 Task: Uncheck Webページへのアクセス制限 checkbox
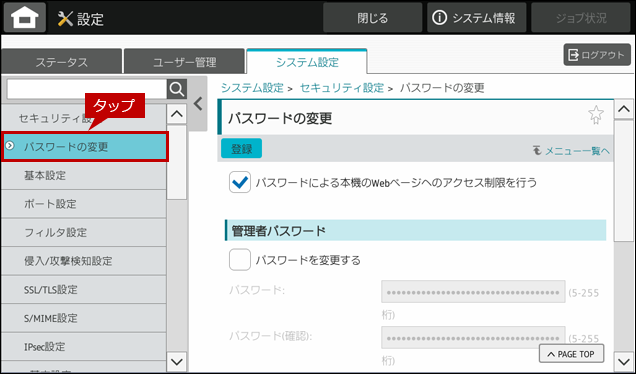(240, 182)
